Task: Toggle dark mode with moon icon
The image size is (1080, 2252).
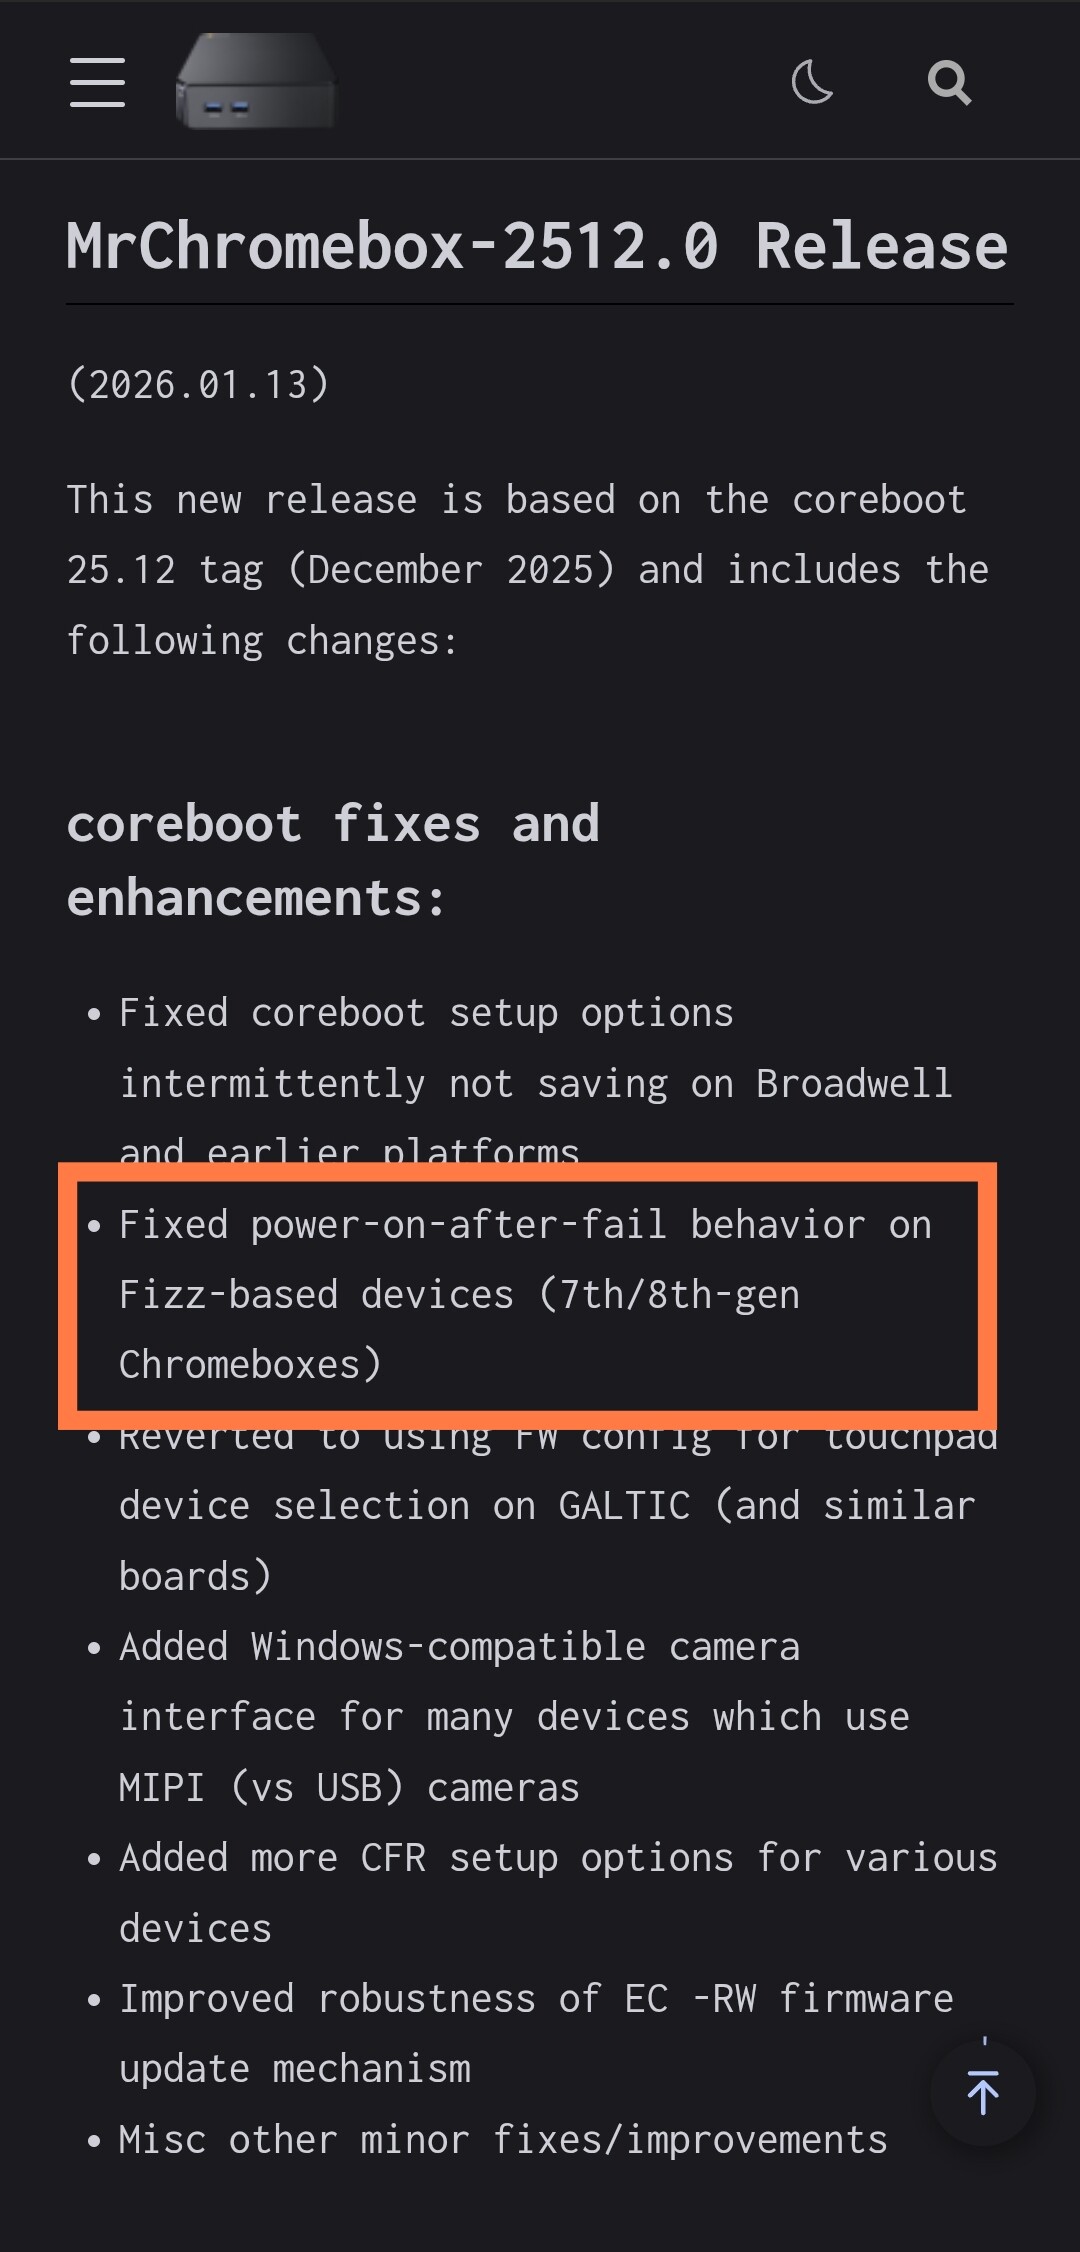Action: click(x=812, y=82)
